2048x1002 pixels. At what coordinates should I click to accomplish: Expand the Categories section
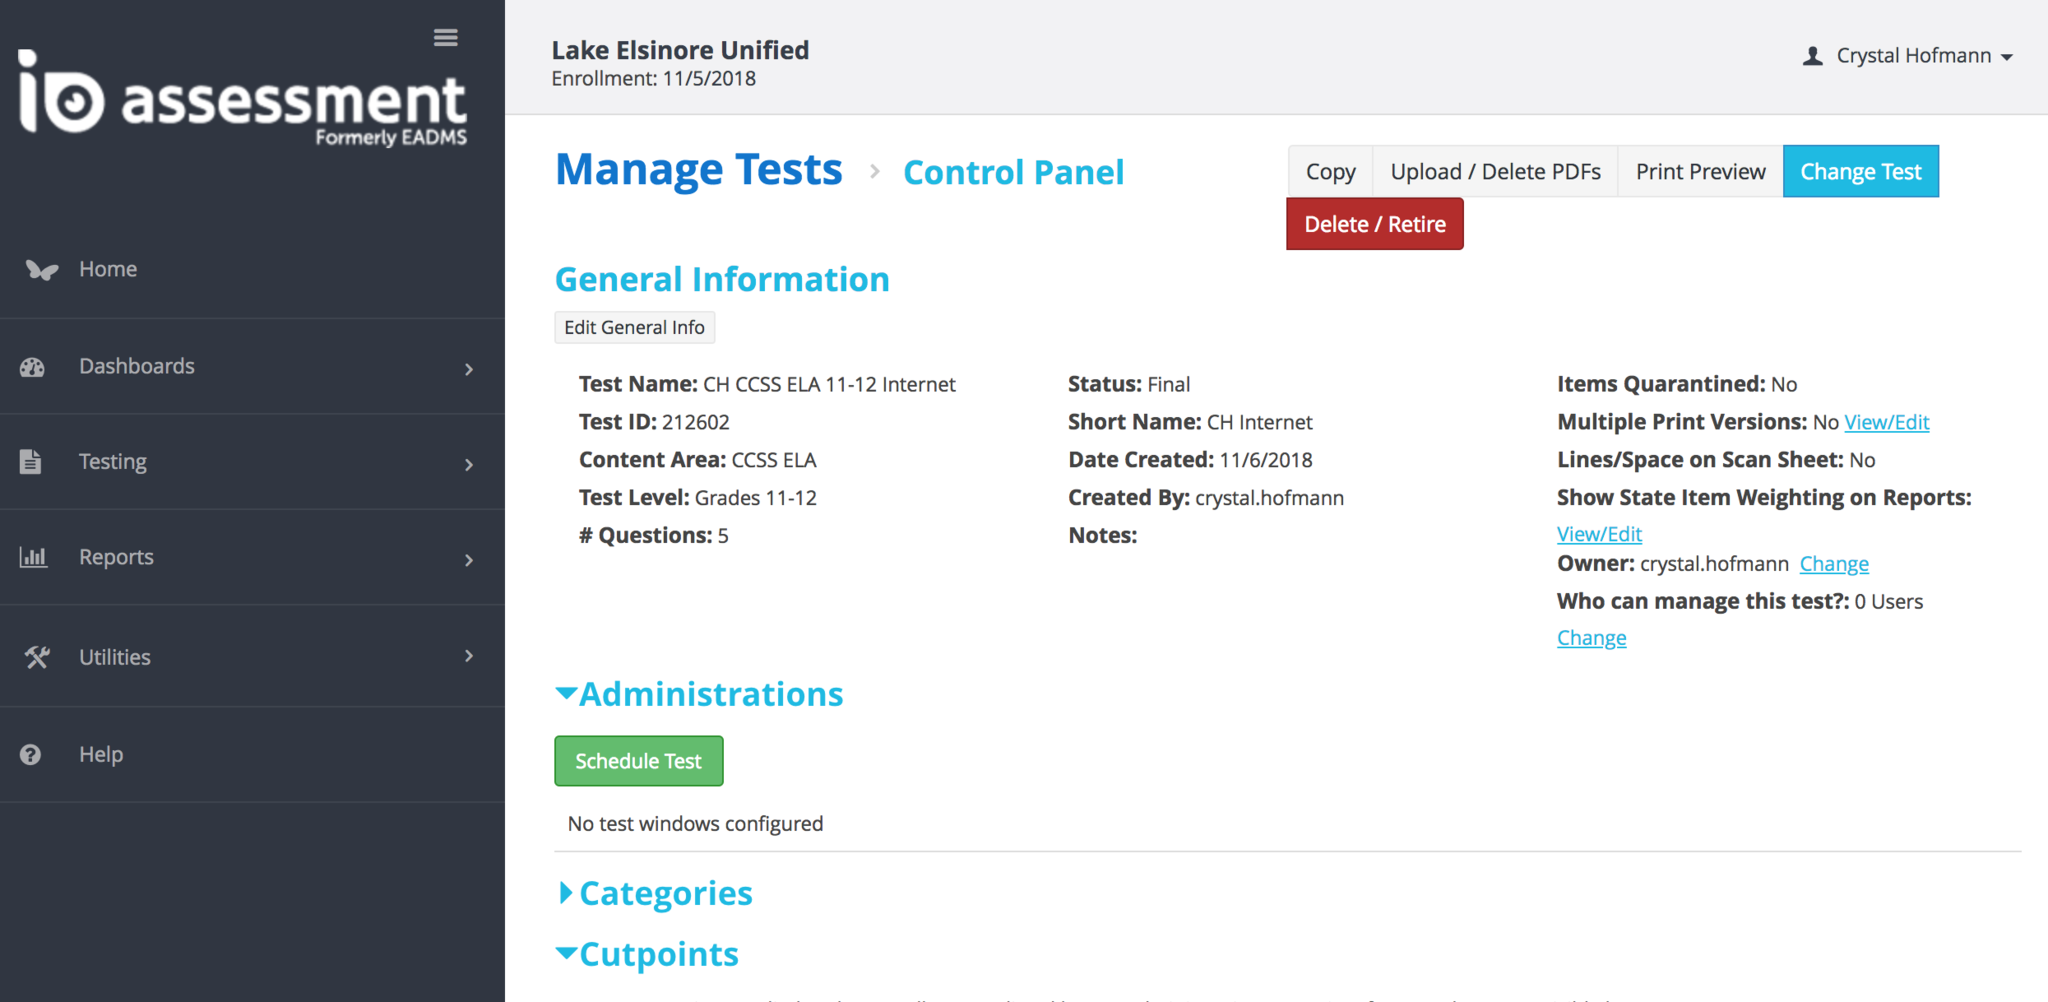click(x=566, y=893)
